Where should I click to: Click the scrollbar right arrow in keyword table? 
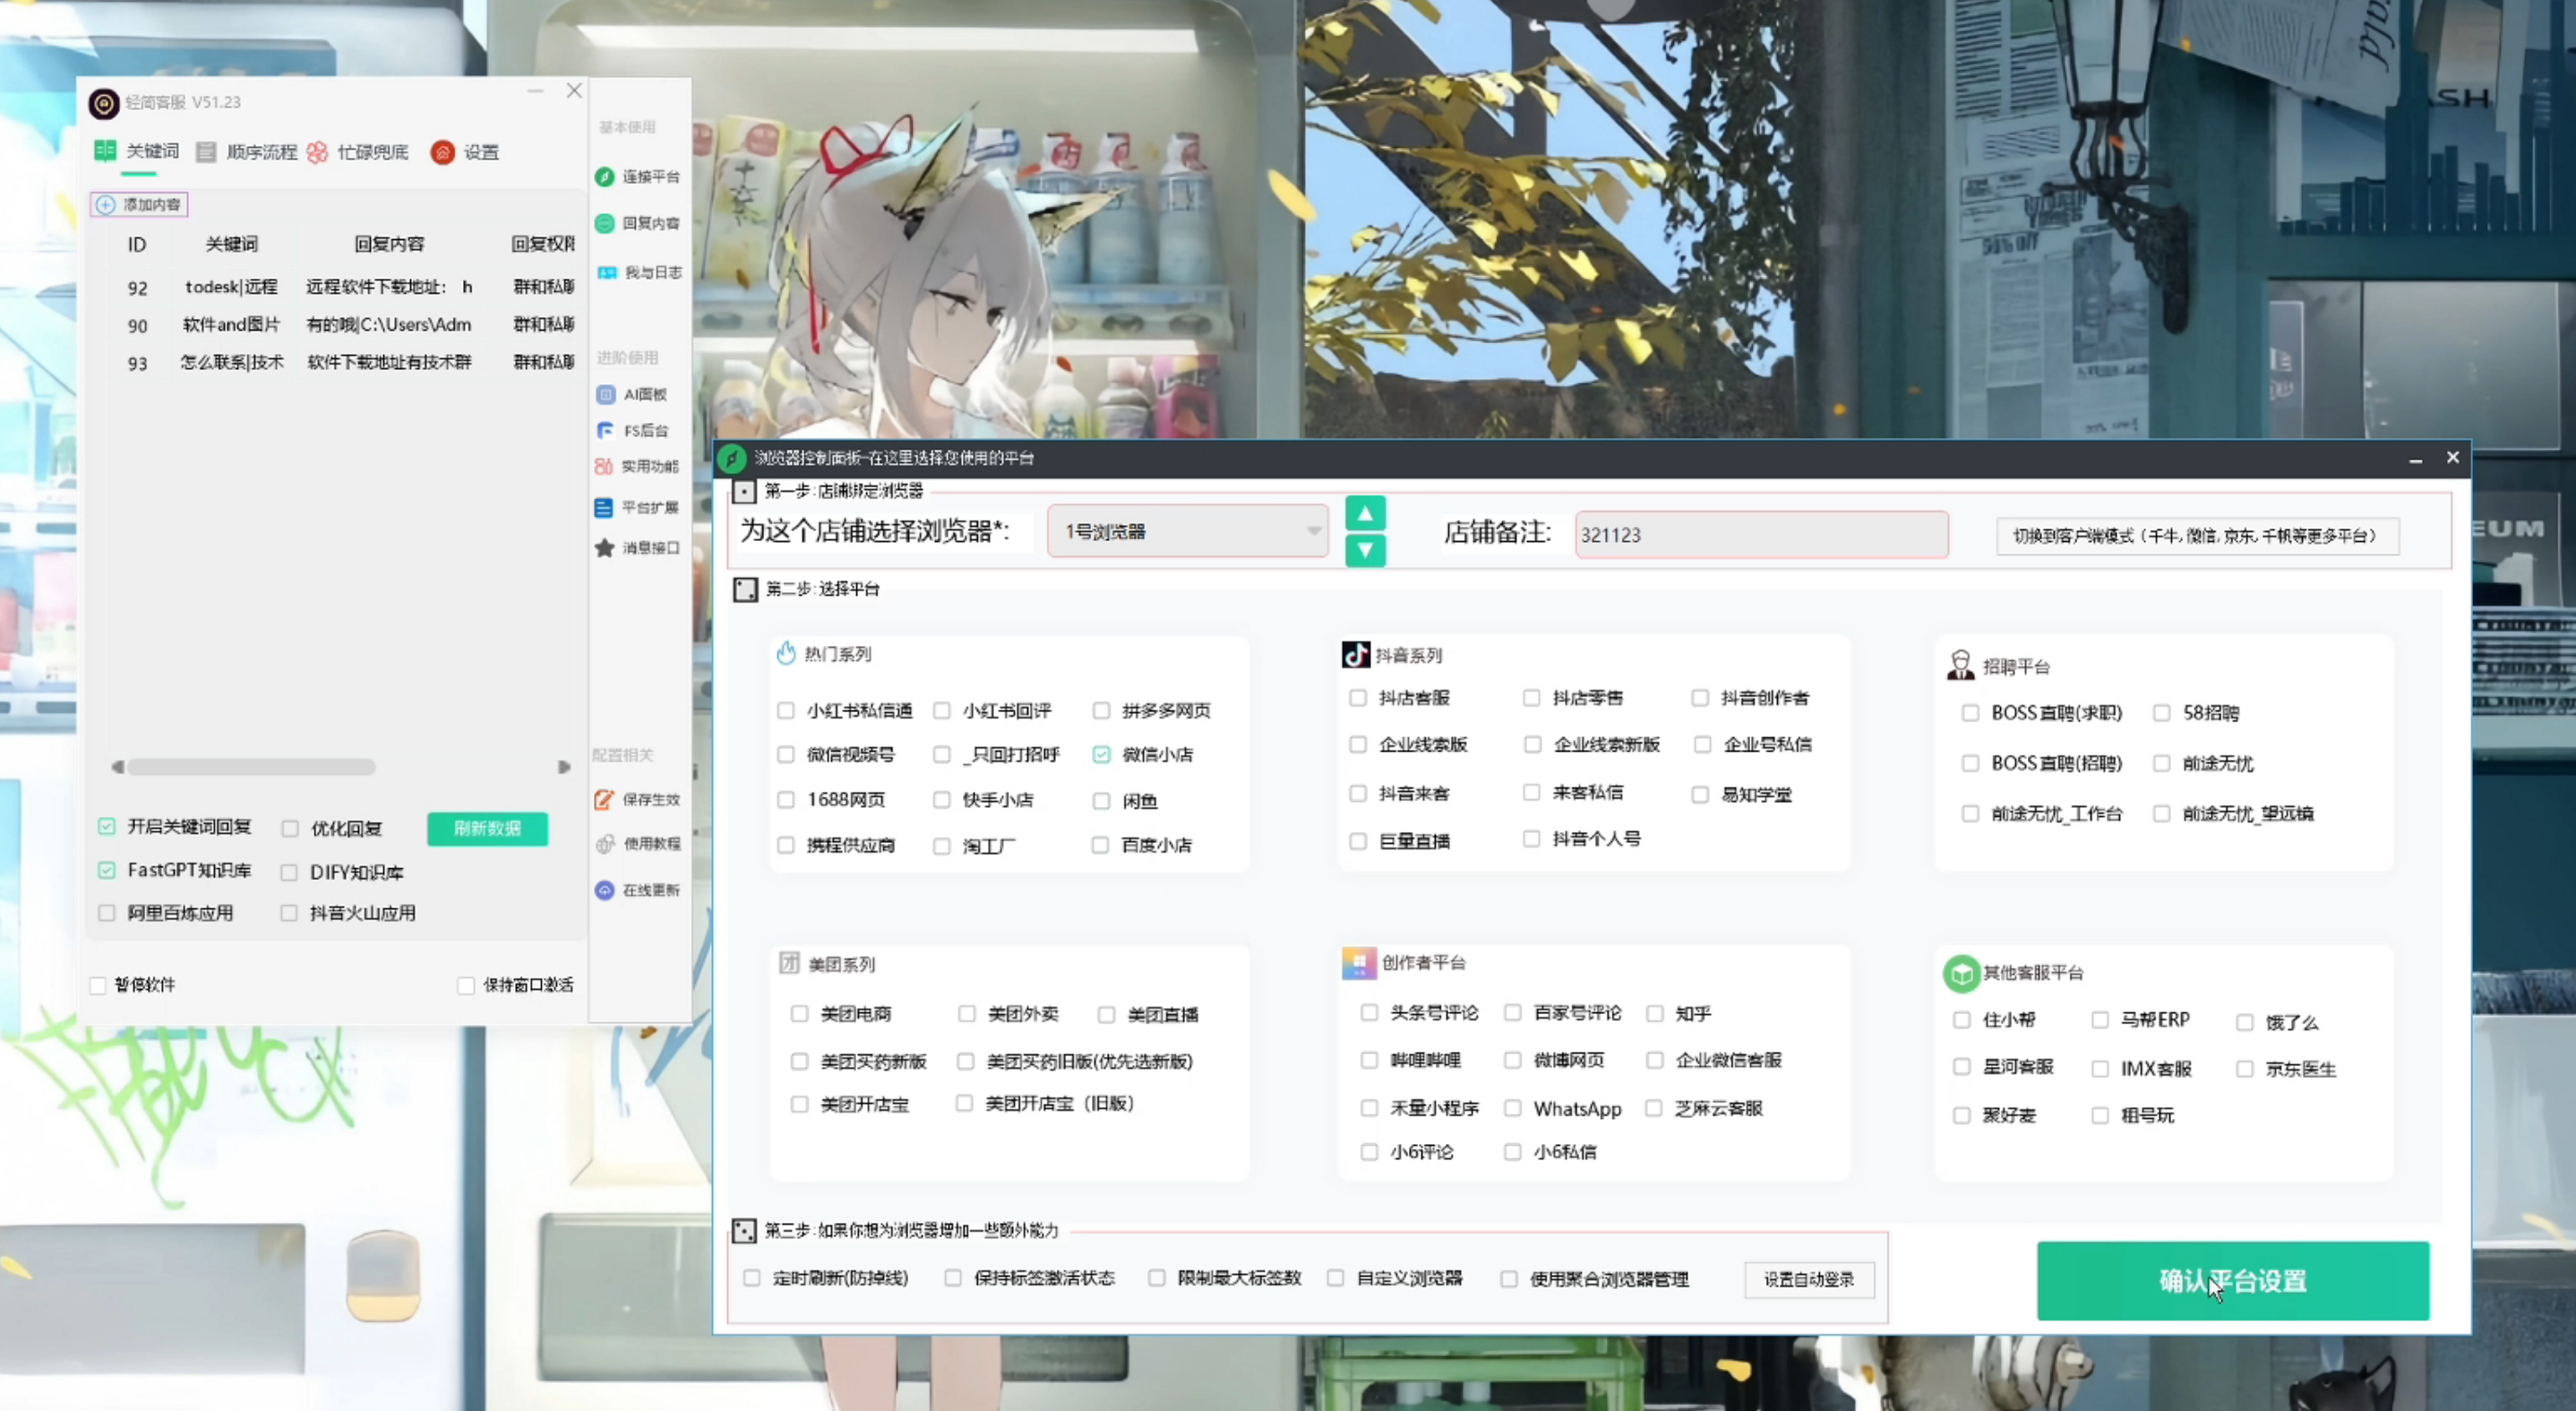[564, 767]
